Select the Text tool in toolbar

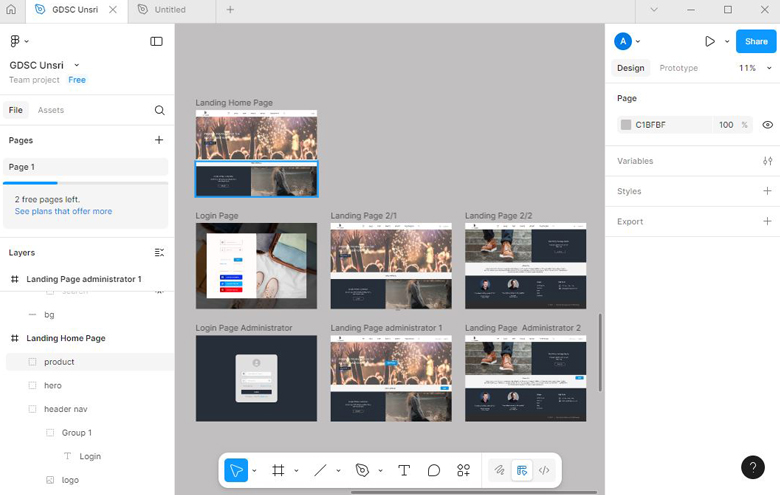coord(404,470)
